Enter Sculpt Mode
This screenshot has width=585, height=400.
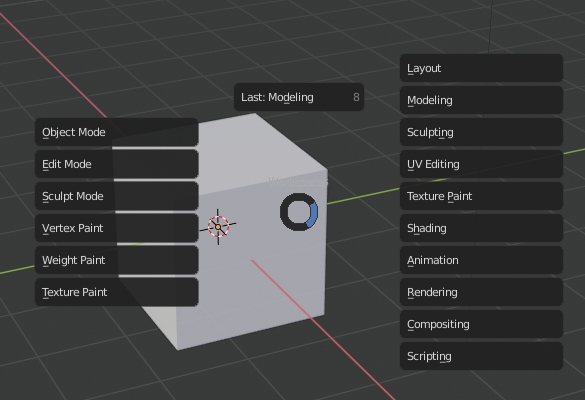(x=116, y=196)
